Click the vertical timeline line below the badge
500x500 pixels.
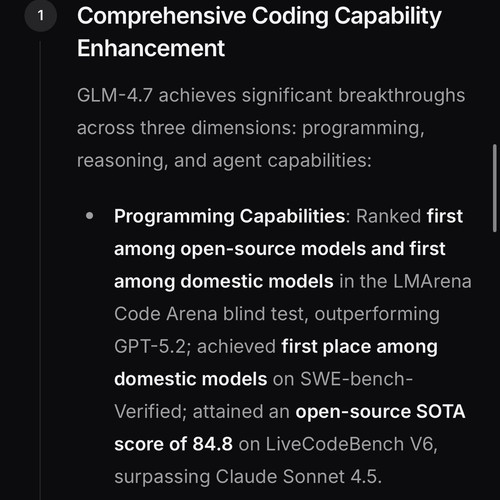click(x=40, y=270)
